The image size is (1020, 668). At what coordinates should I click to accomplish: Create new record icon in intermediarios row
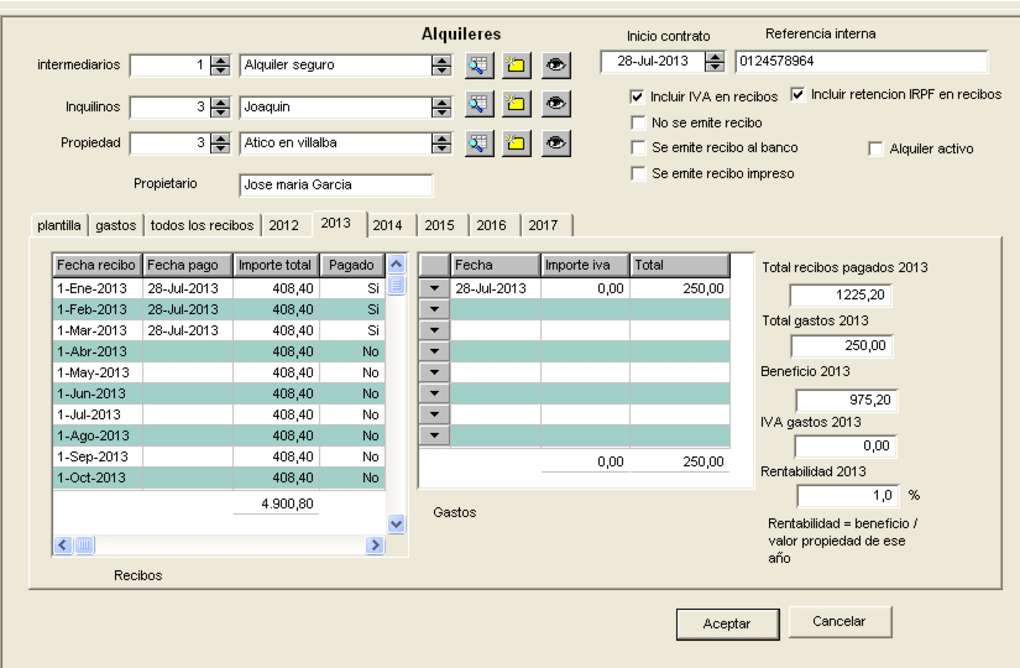click(x=517, y=65)
